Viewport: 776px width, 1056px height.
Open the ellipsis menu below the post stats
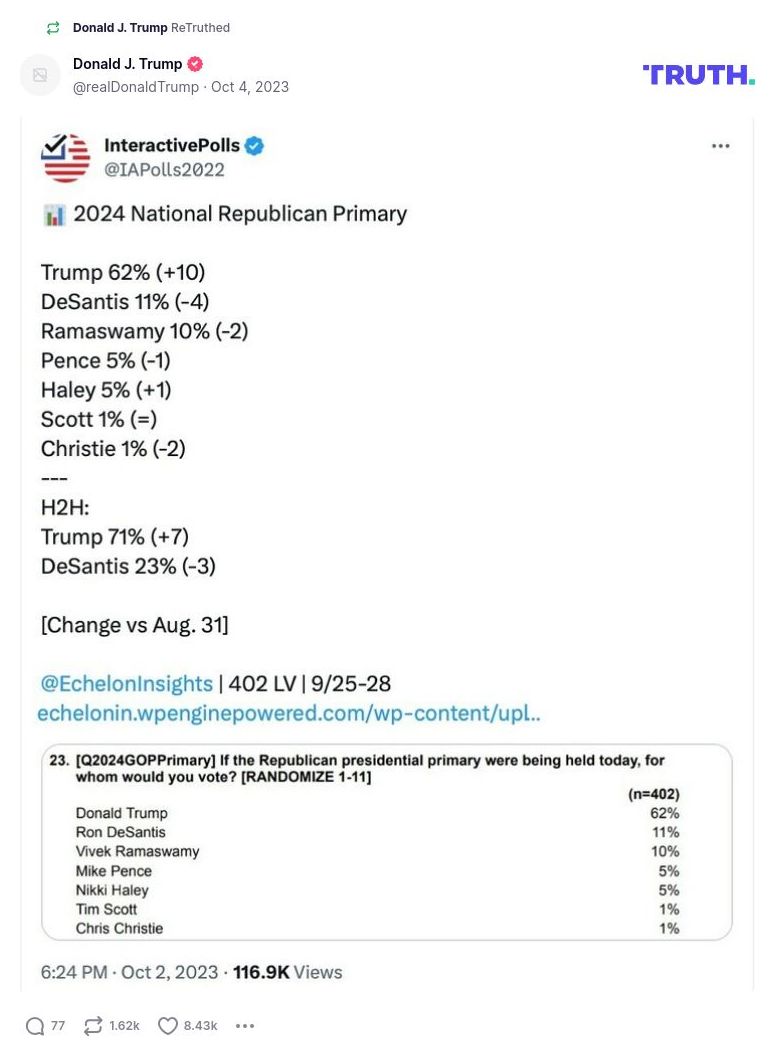coord(244,1025)
